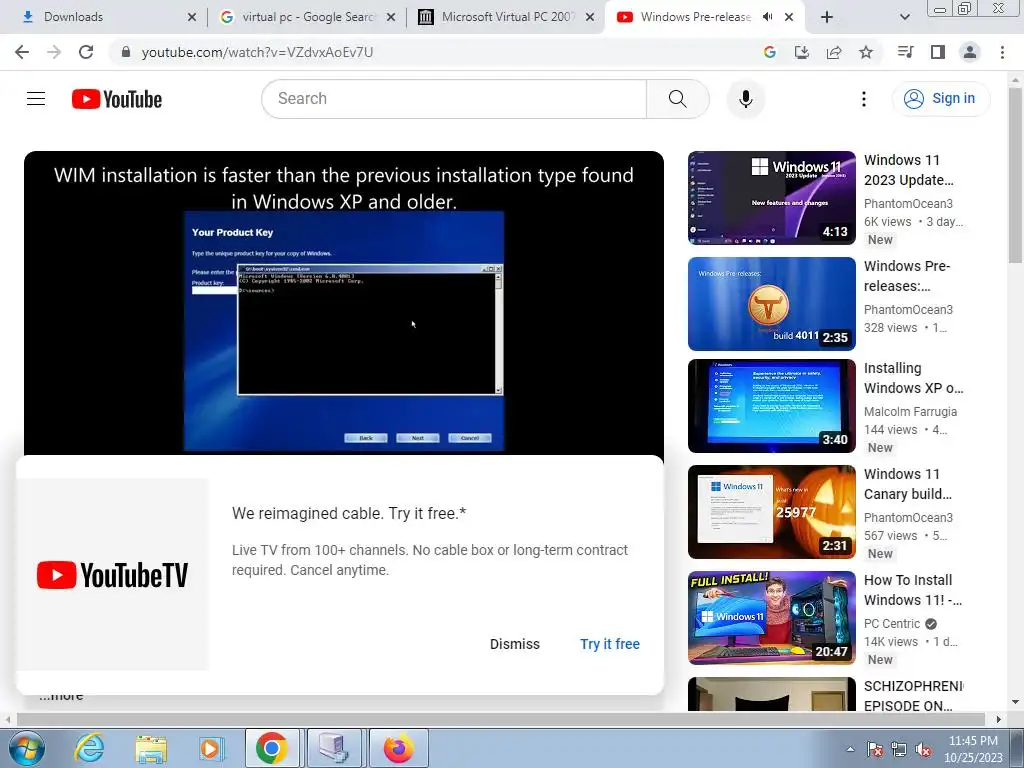This screenshot has height=768, width=1024.
Task: Switch to virtual pc Google Search tab
Action: (x=307, y=17)
